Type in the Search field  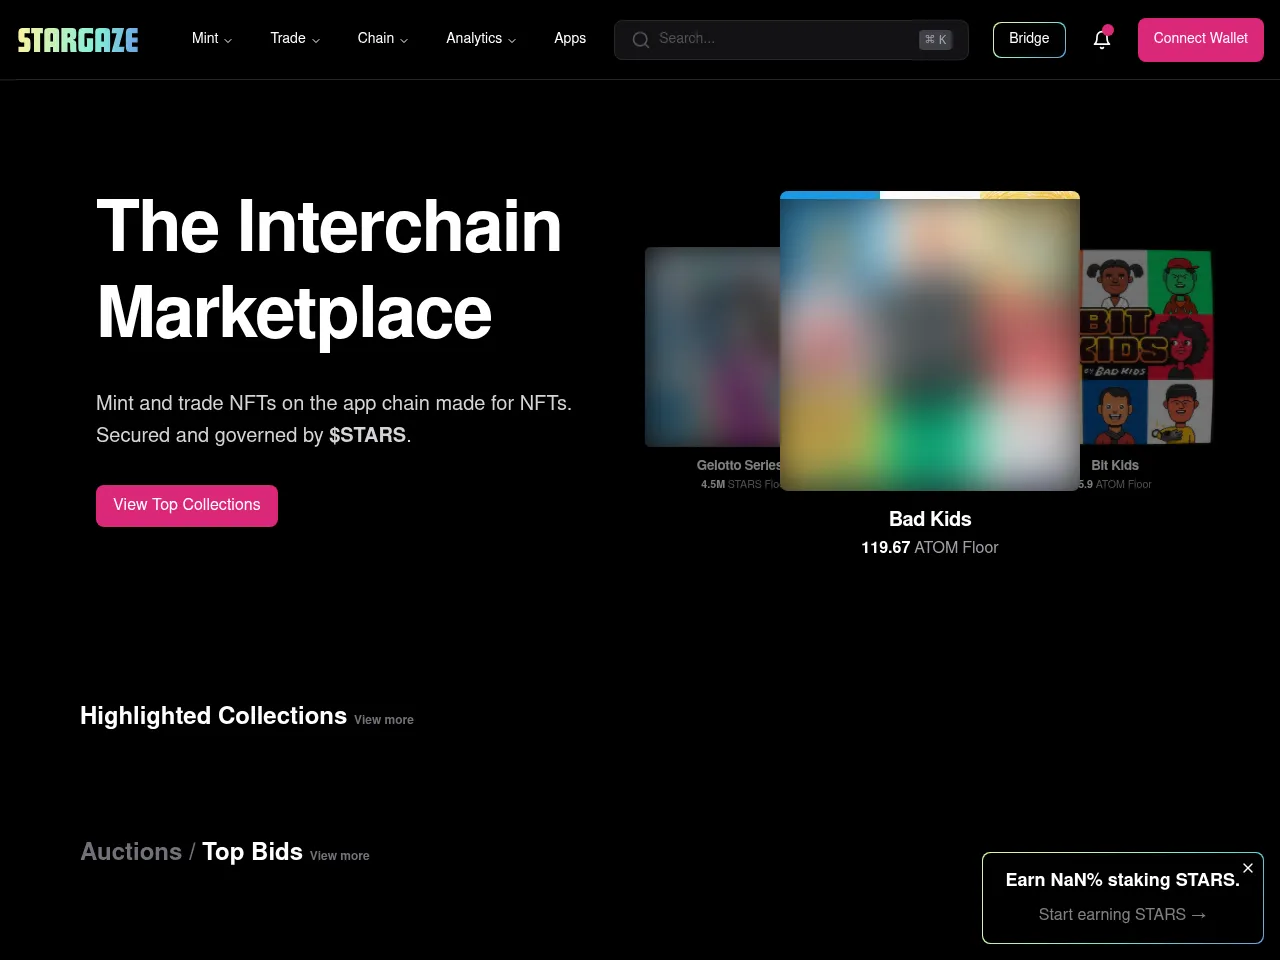click(x=780, y=39)
